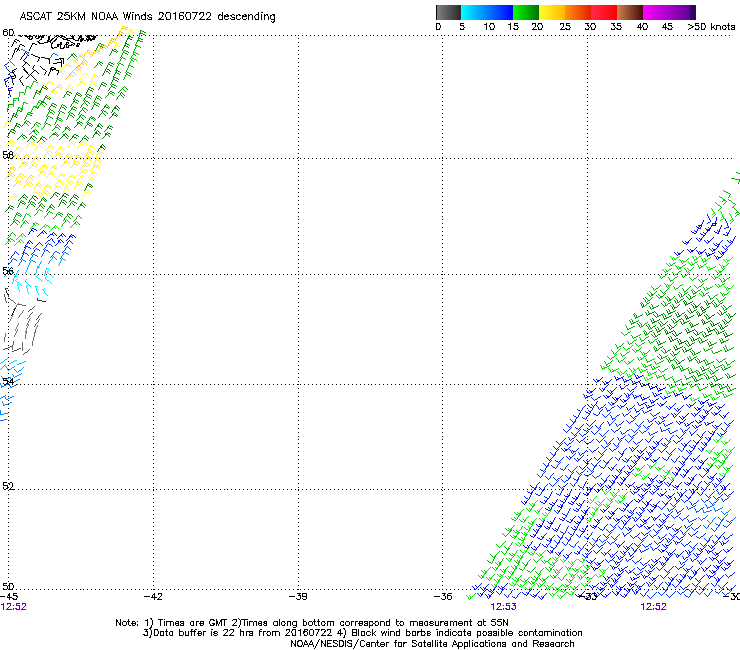Image resolution: width=740 pixels, height=650 pixels.
Task: Click the 'Times are GMT' note line
Action: coord(312,623)
